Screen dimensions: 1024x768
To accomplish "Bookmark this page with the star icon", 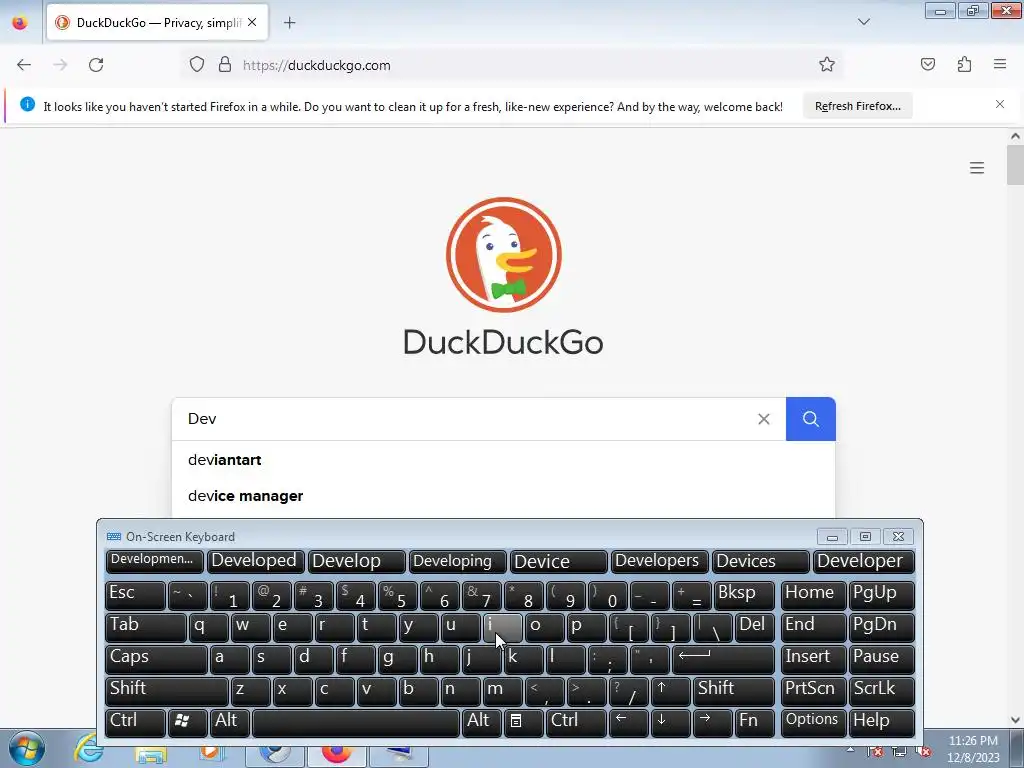I will pyautogui.click(x=827, y=65).
